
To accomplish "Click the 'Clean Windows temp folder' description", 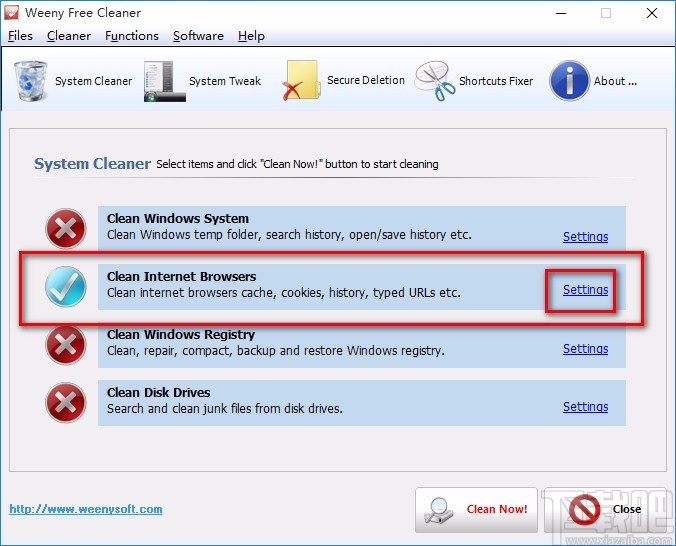I will tap(289, 235).
